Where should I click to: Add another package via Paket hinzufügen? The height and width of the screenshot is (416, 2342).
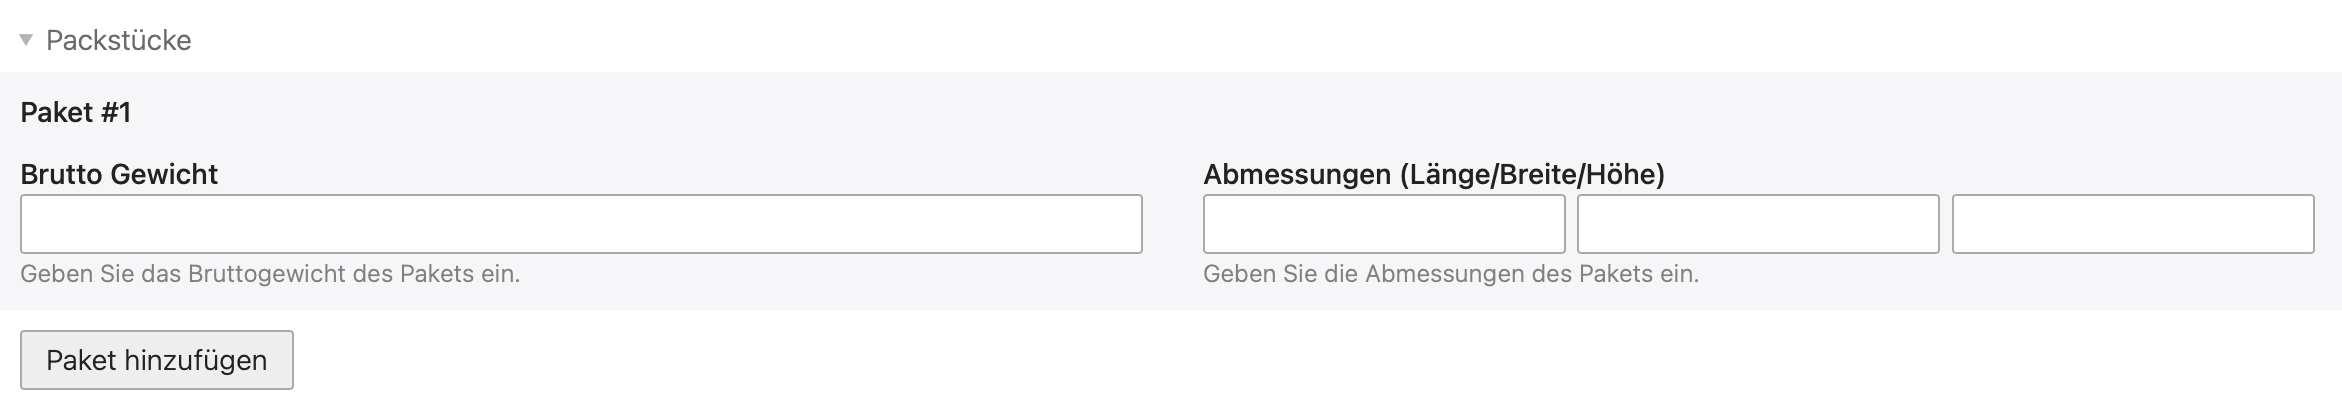click(x=157, y=360)
